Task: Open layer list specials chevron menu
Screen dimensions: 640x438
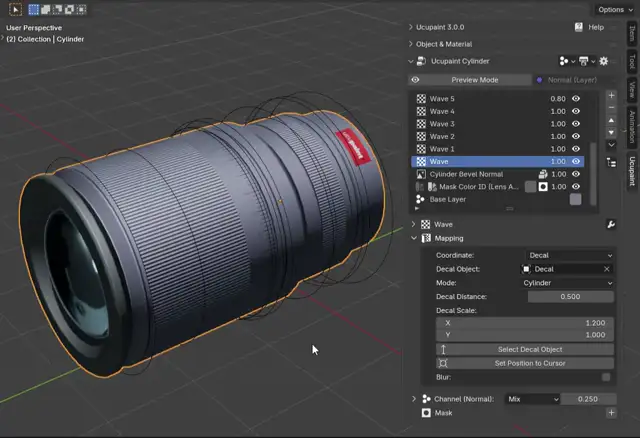Action: pyautogui.click(x=611, y=145)
